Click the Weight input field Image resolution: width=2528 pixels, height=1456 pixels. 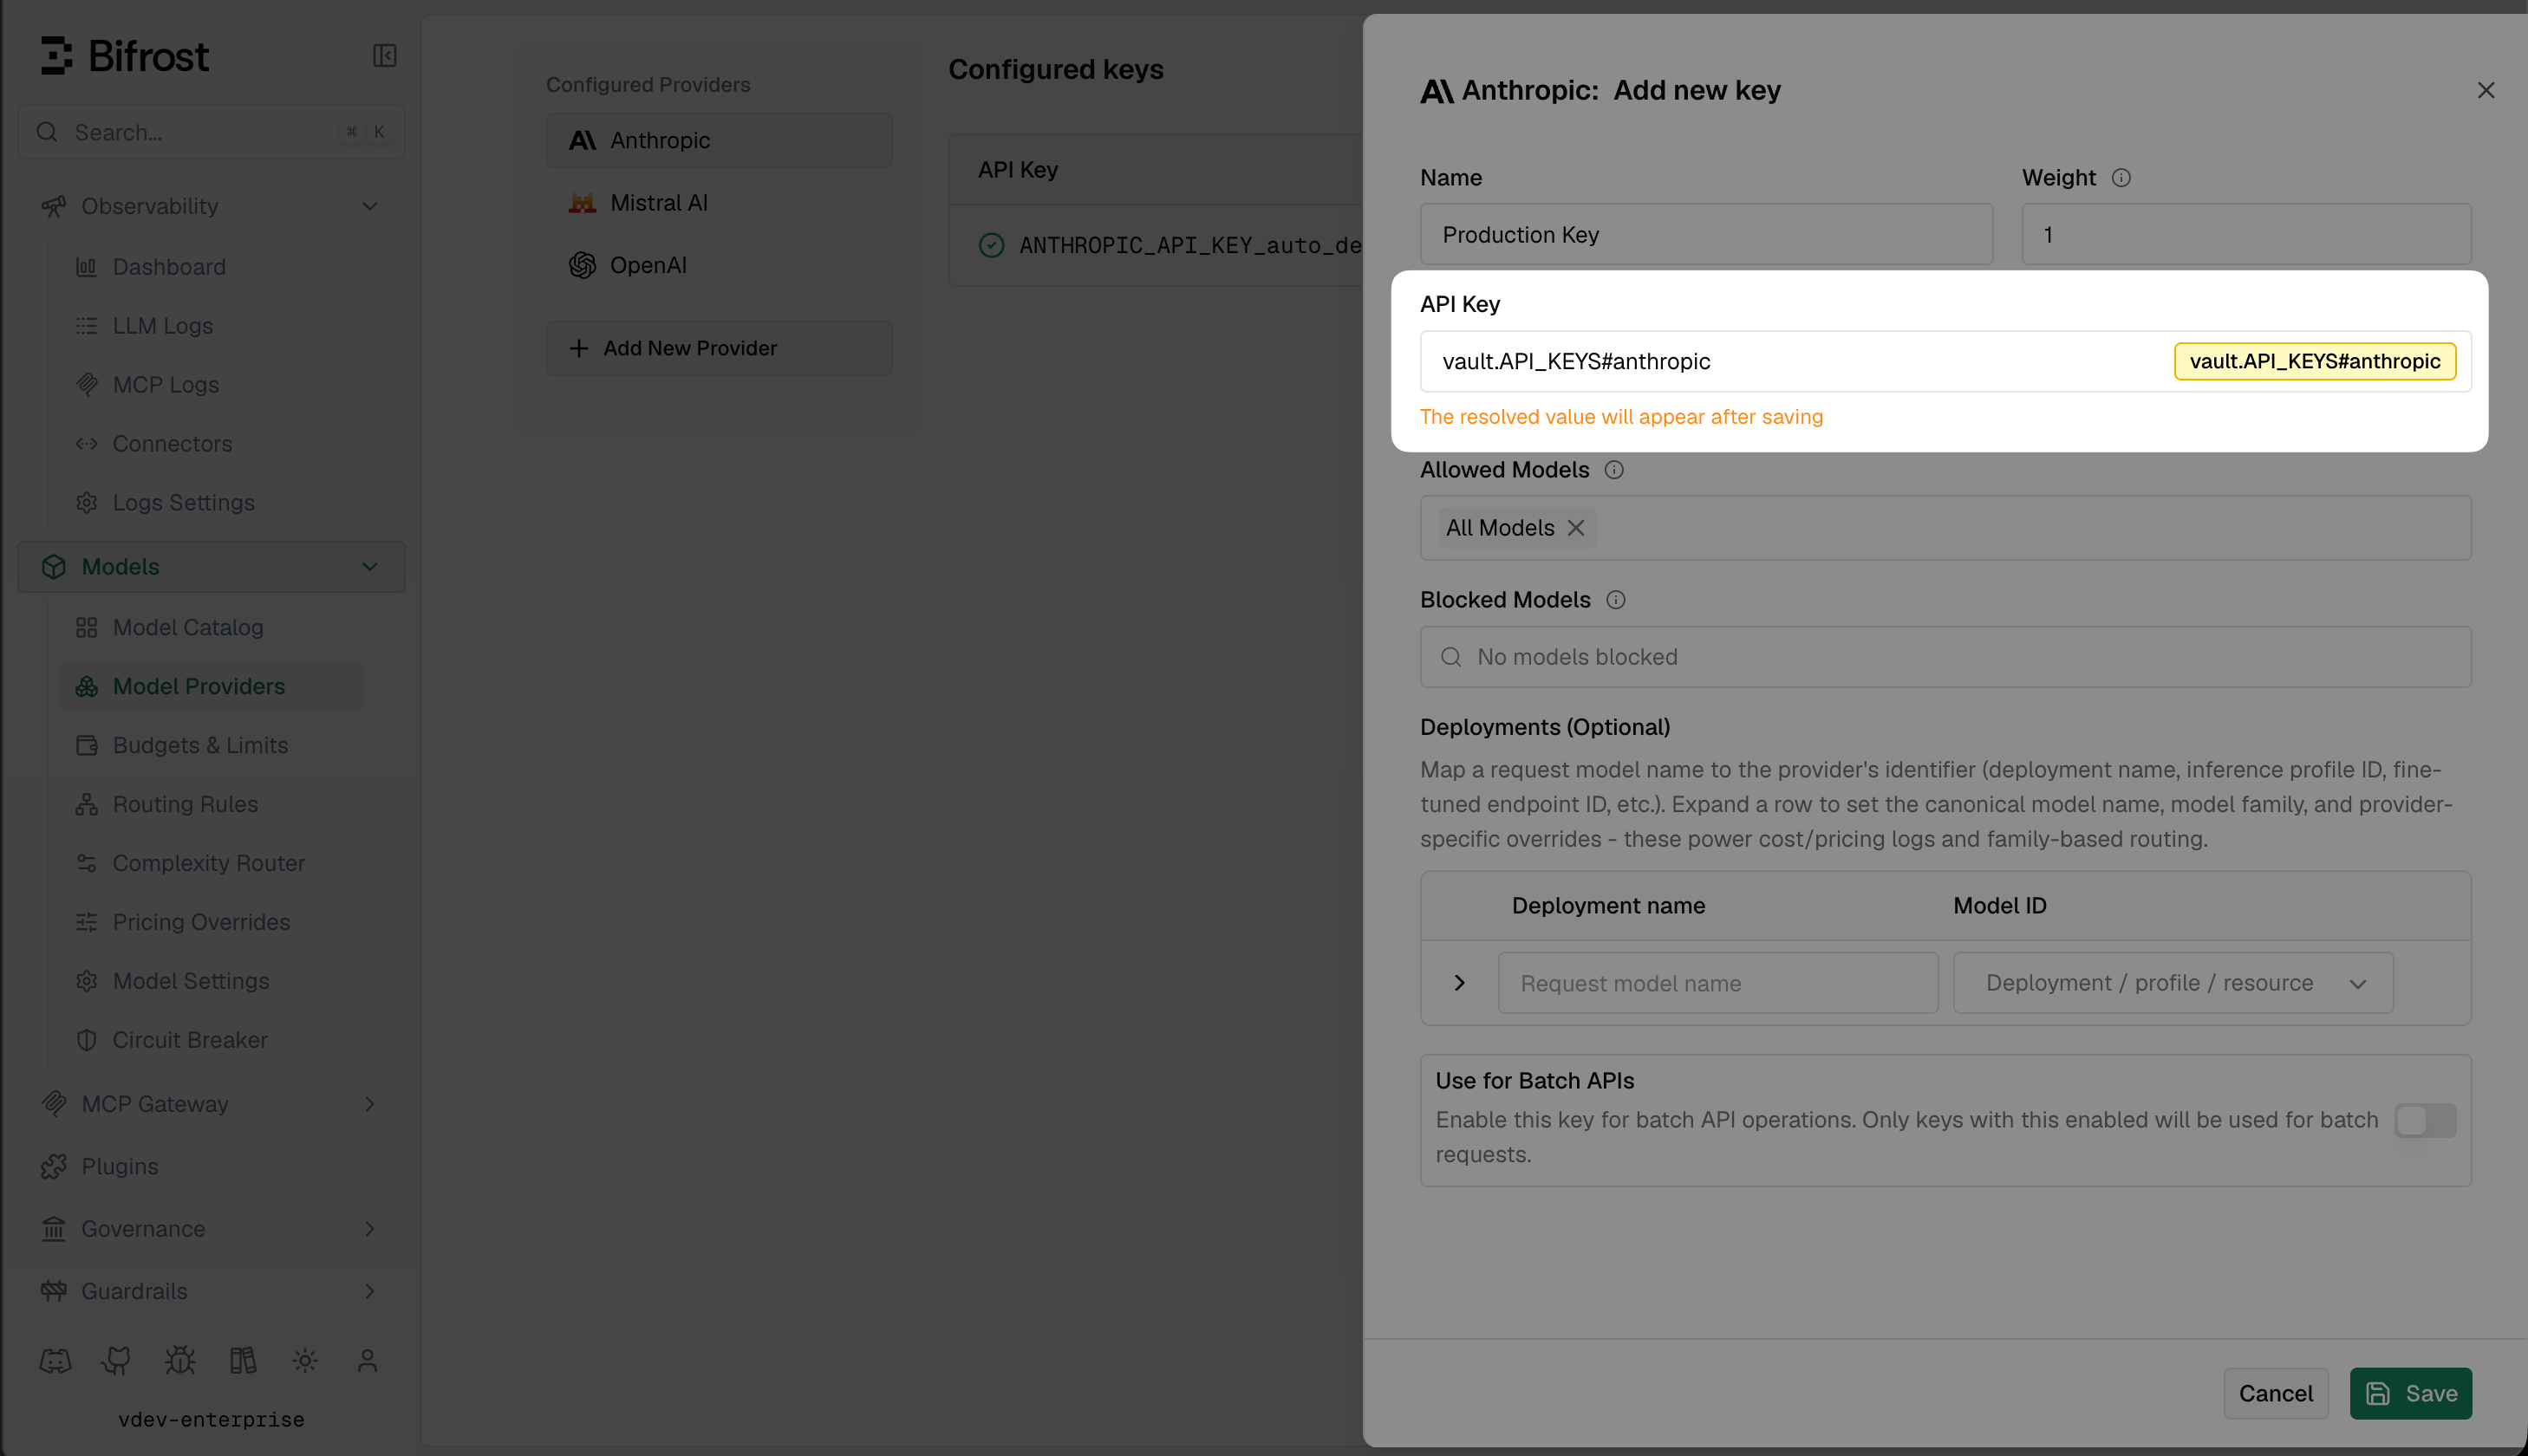click(2246, 235)
